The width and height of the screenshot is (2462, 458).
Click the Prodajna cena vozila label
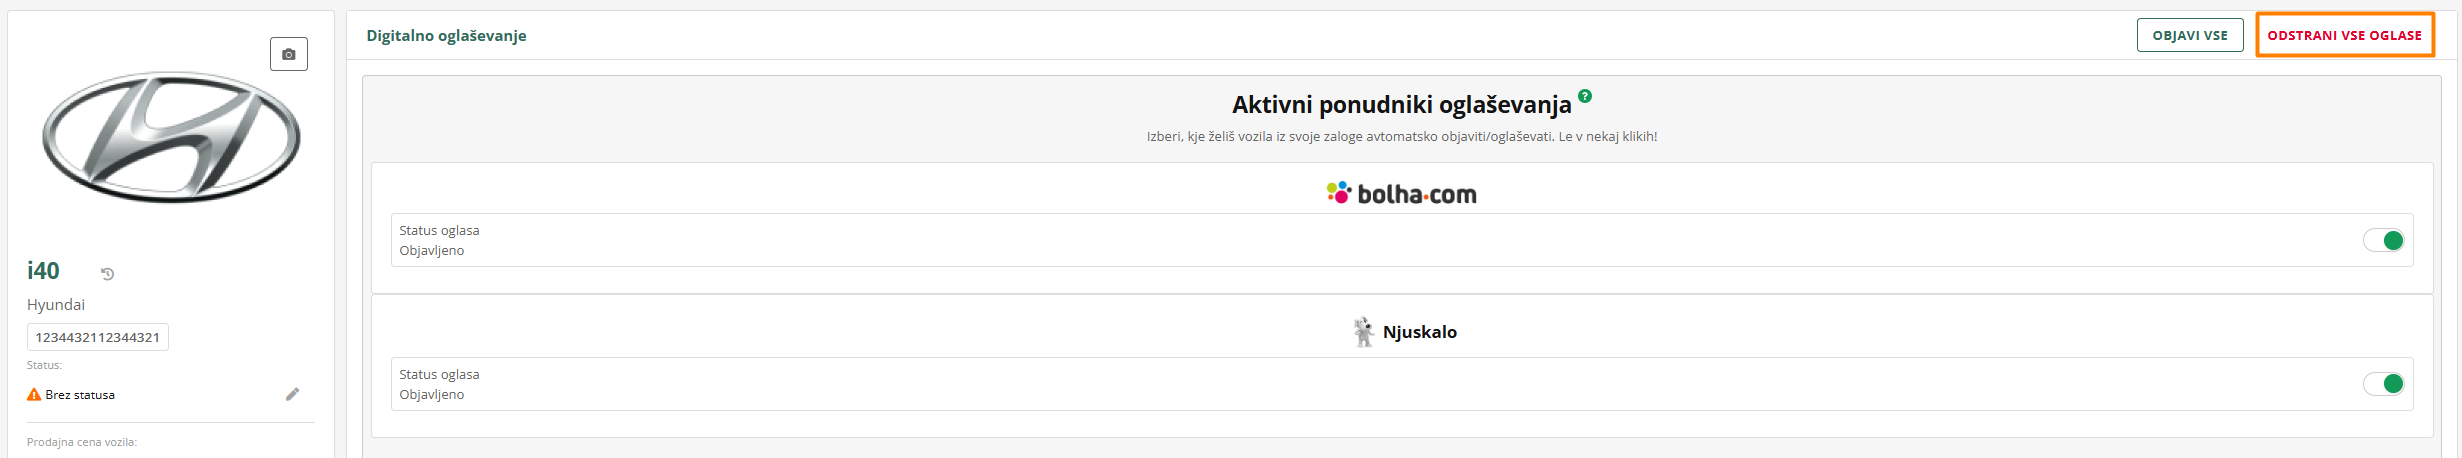pos(82,442)
